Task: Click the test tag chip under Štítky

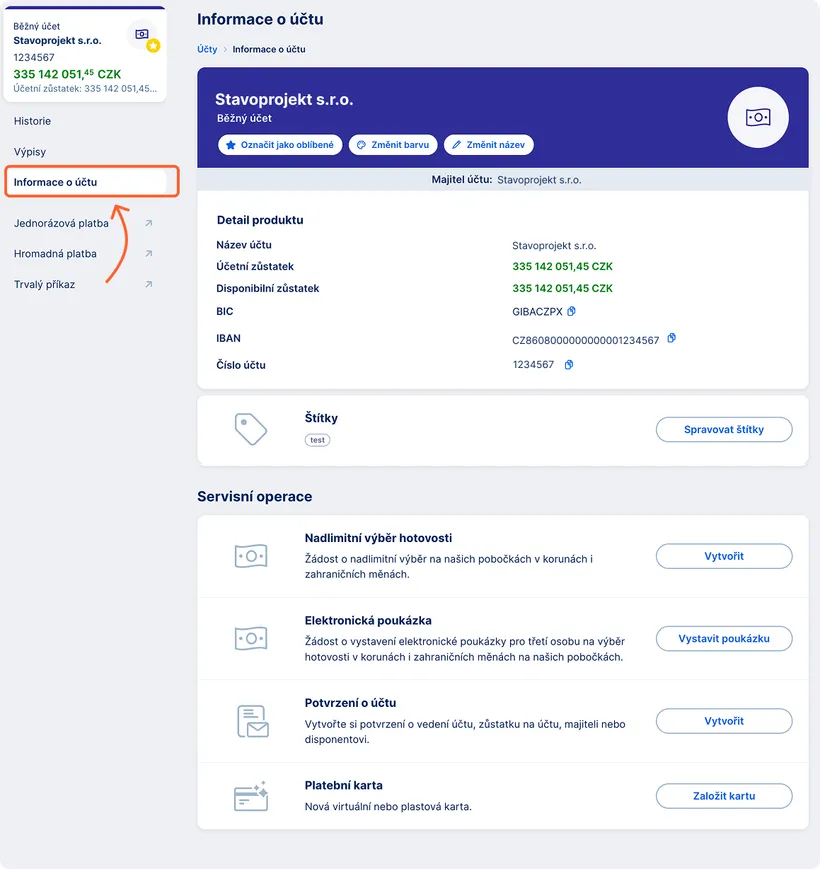Action: [317, 439]
